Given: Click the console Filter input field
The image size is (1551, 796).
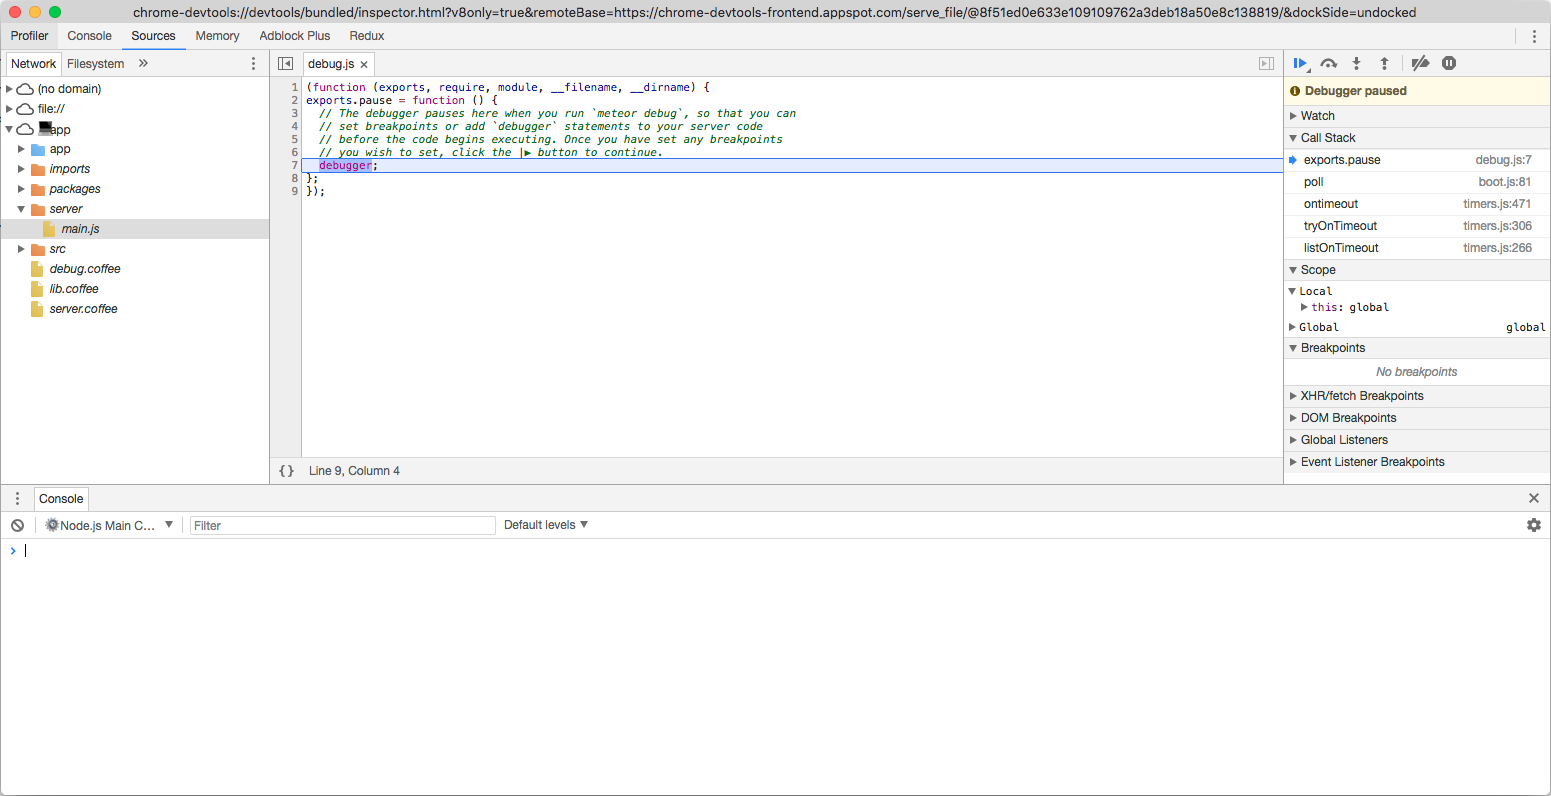Looking at the screenshot, I should tap(342, 525).
